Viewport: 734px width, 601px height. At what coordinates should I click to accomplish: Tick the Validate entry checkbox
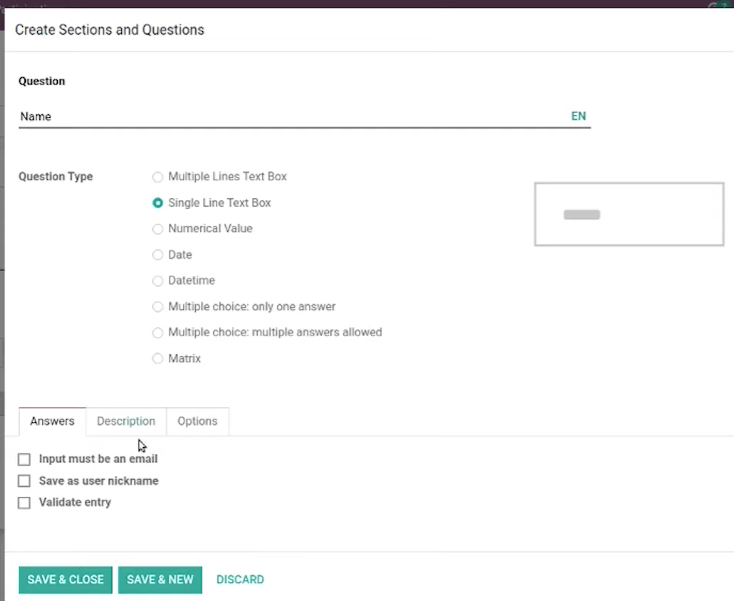tap(24, 503)
